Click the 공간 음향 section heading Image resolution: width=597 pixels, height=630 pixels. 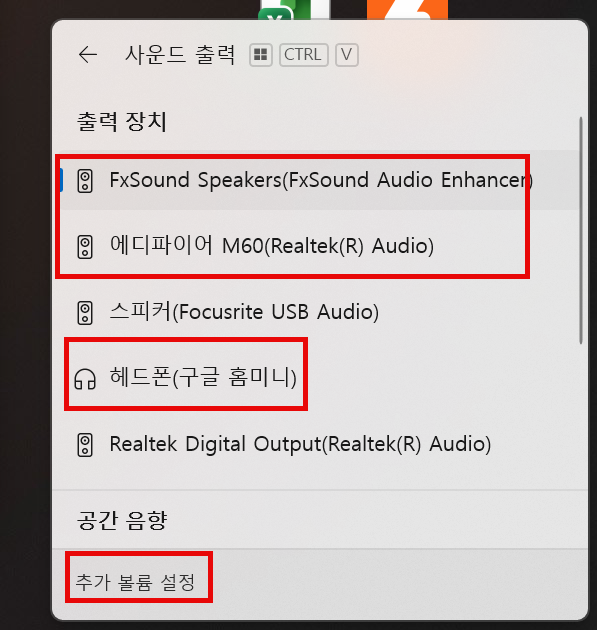[122, 521]
